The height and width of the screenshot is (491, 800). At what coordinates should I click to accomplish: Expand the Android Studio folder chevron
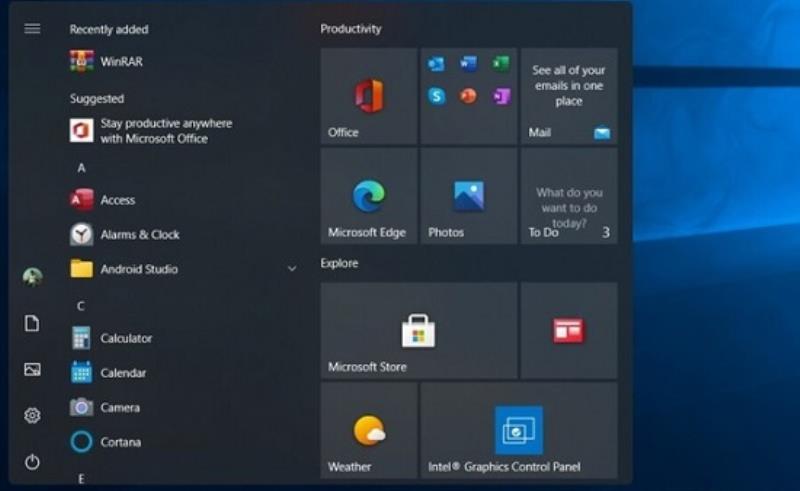[x=292, y=269]
